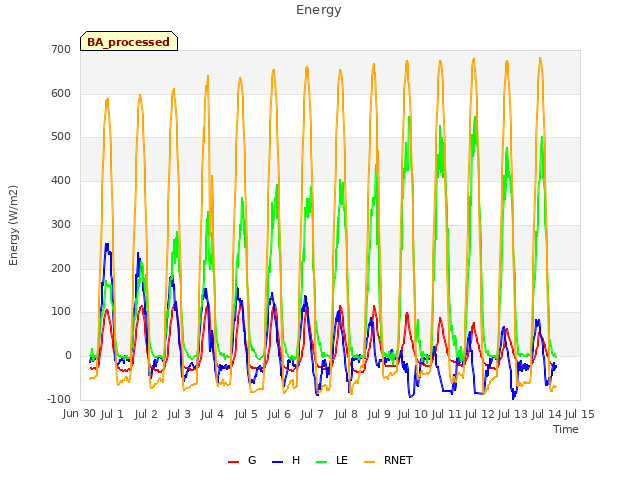Screen dimensions: 640x480
Task: Click the orange RNET legend swatch
Action: coord(369,462)
